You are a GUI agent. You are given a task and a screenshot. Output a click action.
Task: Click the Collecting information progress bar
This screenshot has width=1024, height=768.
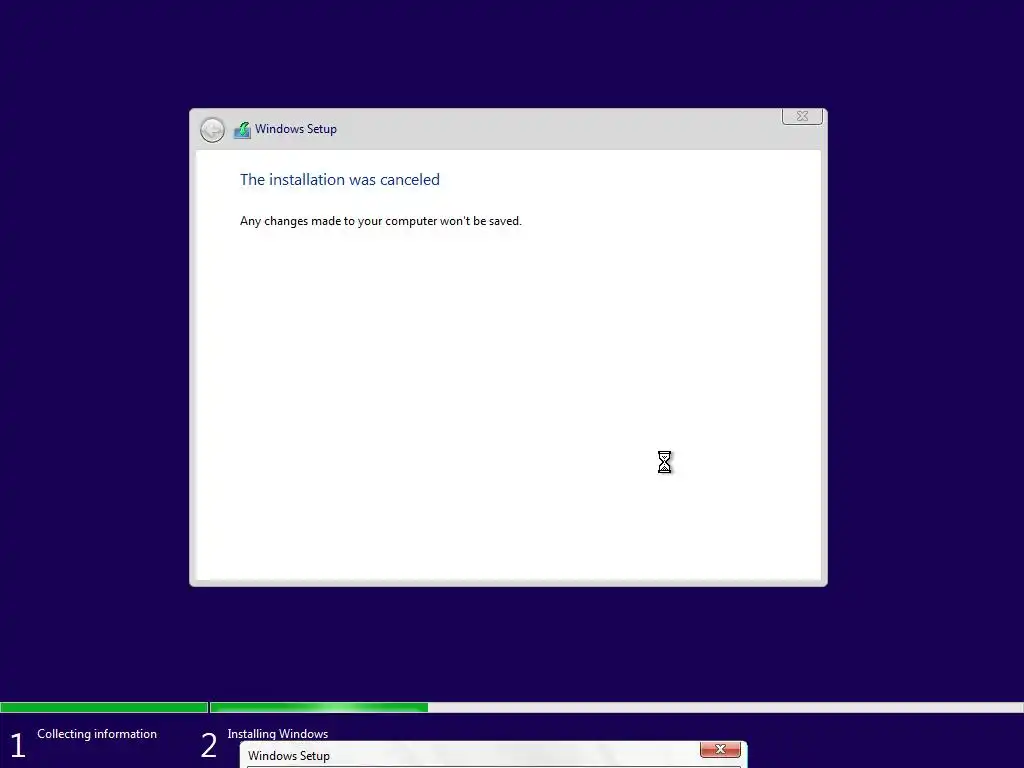[104, 707]
